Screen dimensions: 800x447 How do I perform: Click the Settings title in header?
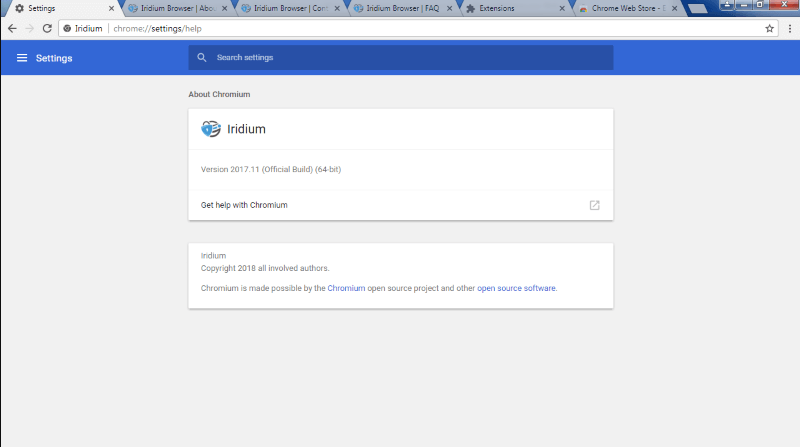point(54,58)
